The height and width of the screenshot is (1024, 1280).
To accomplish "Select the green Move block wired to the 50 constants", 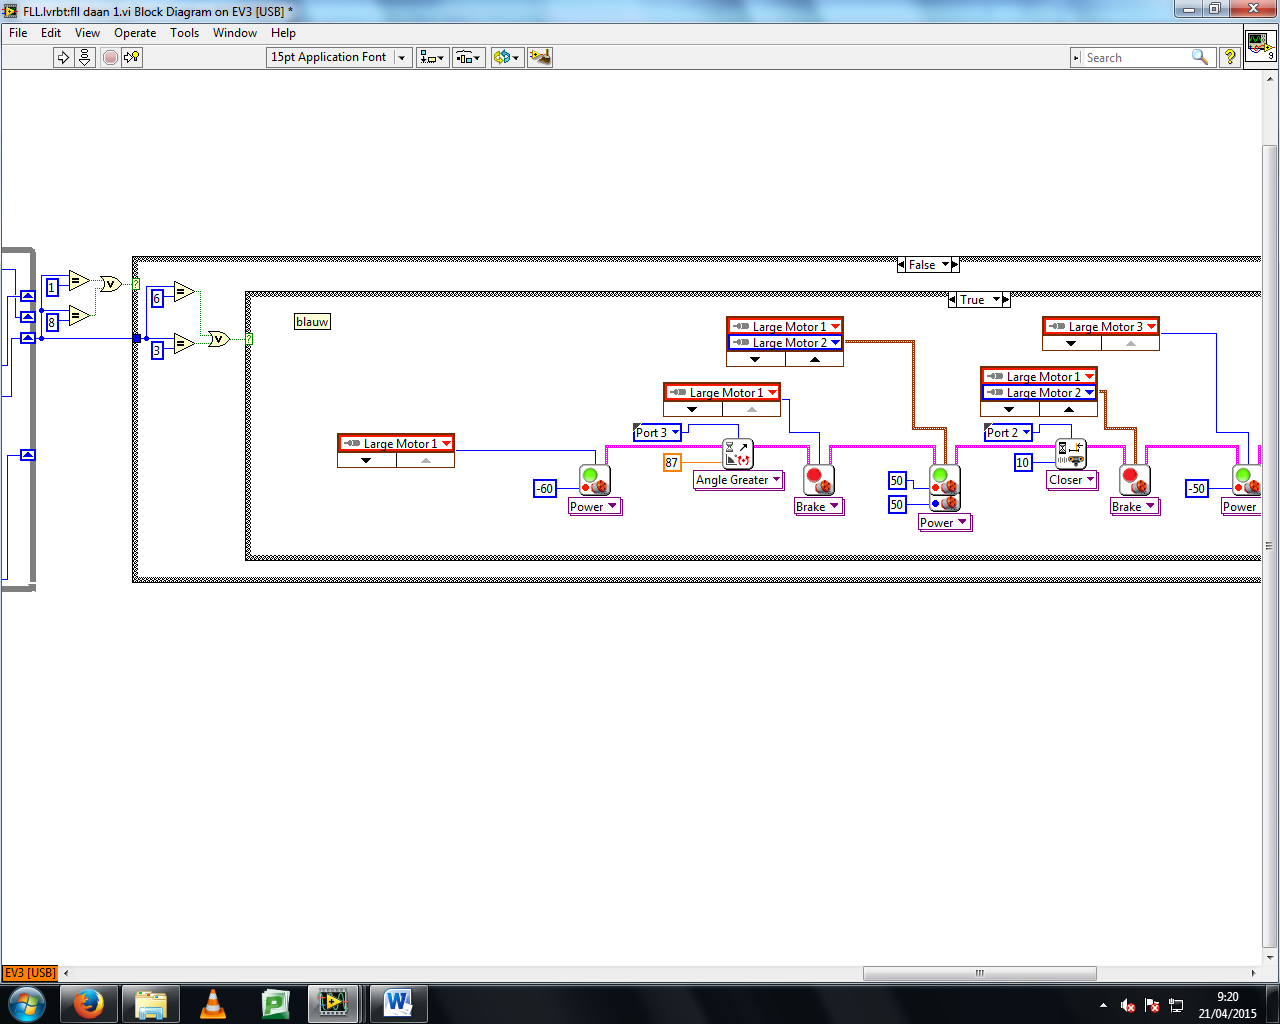I will pyautogui.click(x=945, y=488).
